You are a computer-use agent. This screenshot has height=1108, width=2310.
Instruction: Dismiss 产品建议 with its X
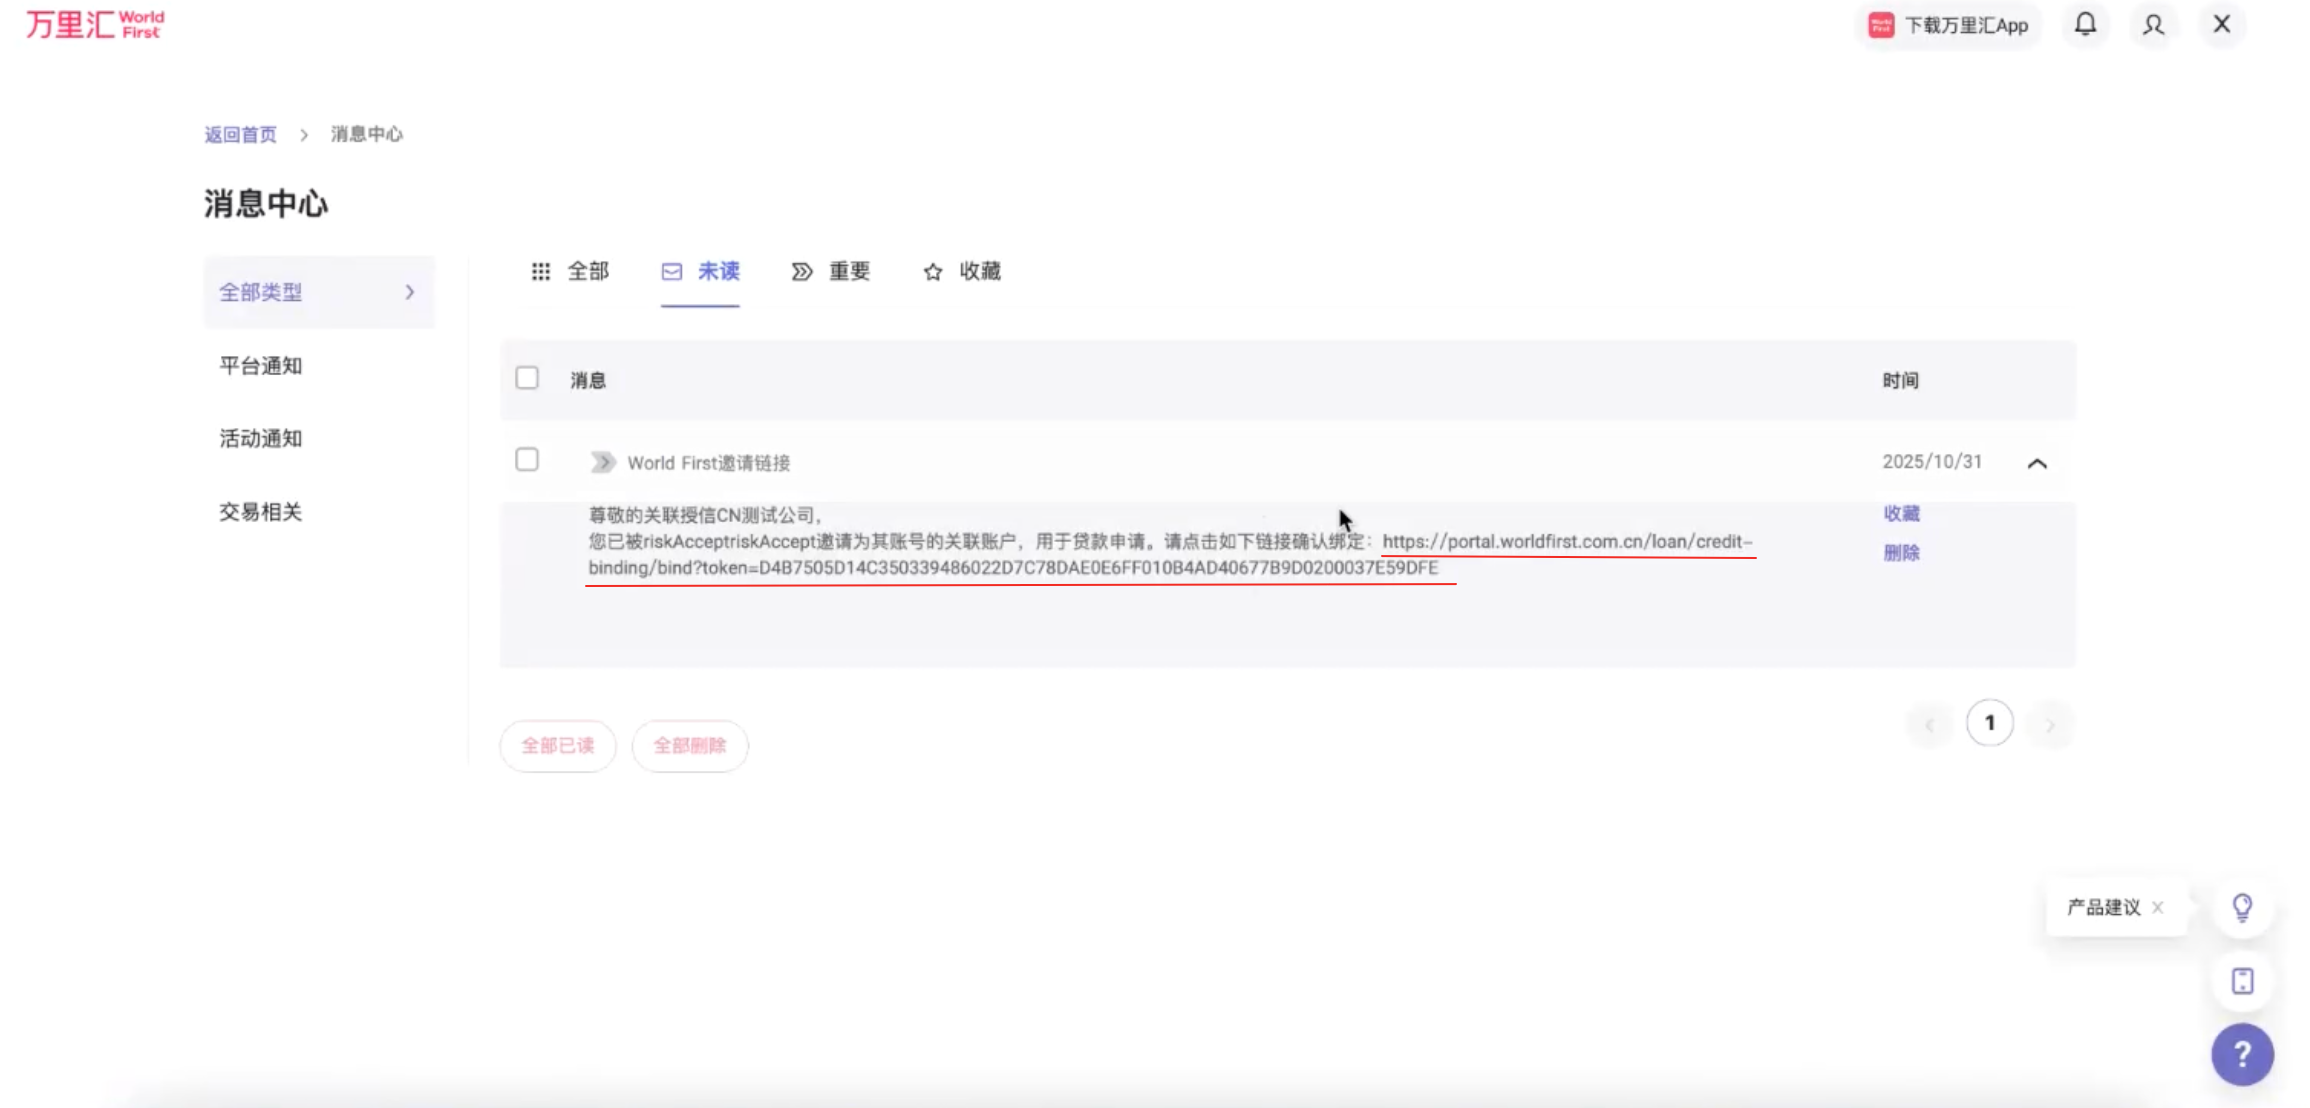click(2158, 907)
